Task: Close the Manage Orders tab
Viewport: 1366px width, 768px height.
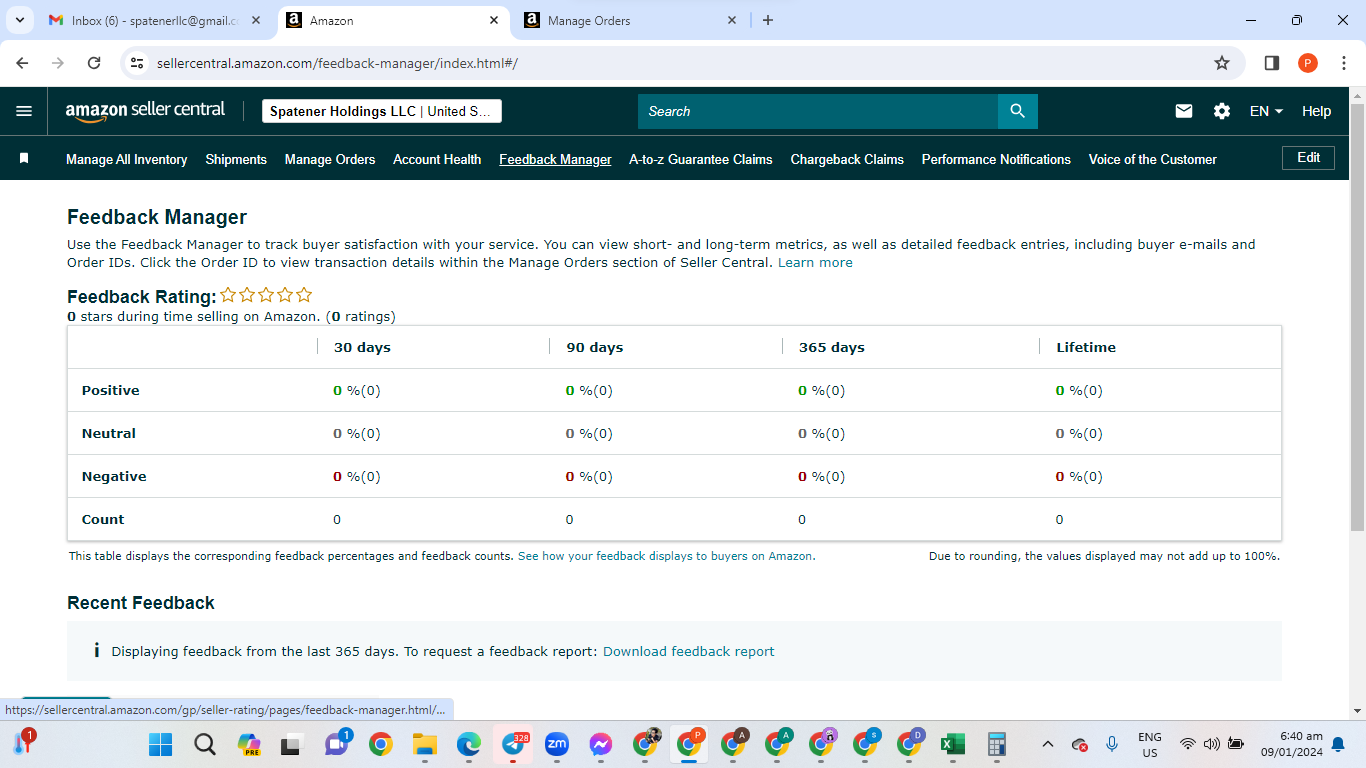Action: [732, 20]
